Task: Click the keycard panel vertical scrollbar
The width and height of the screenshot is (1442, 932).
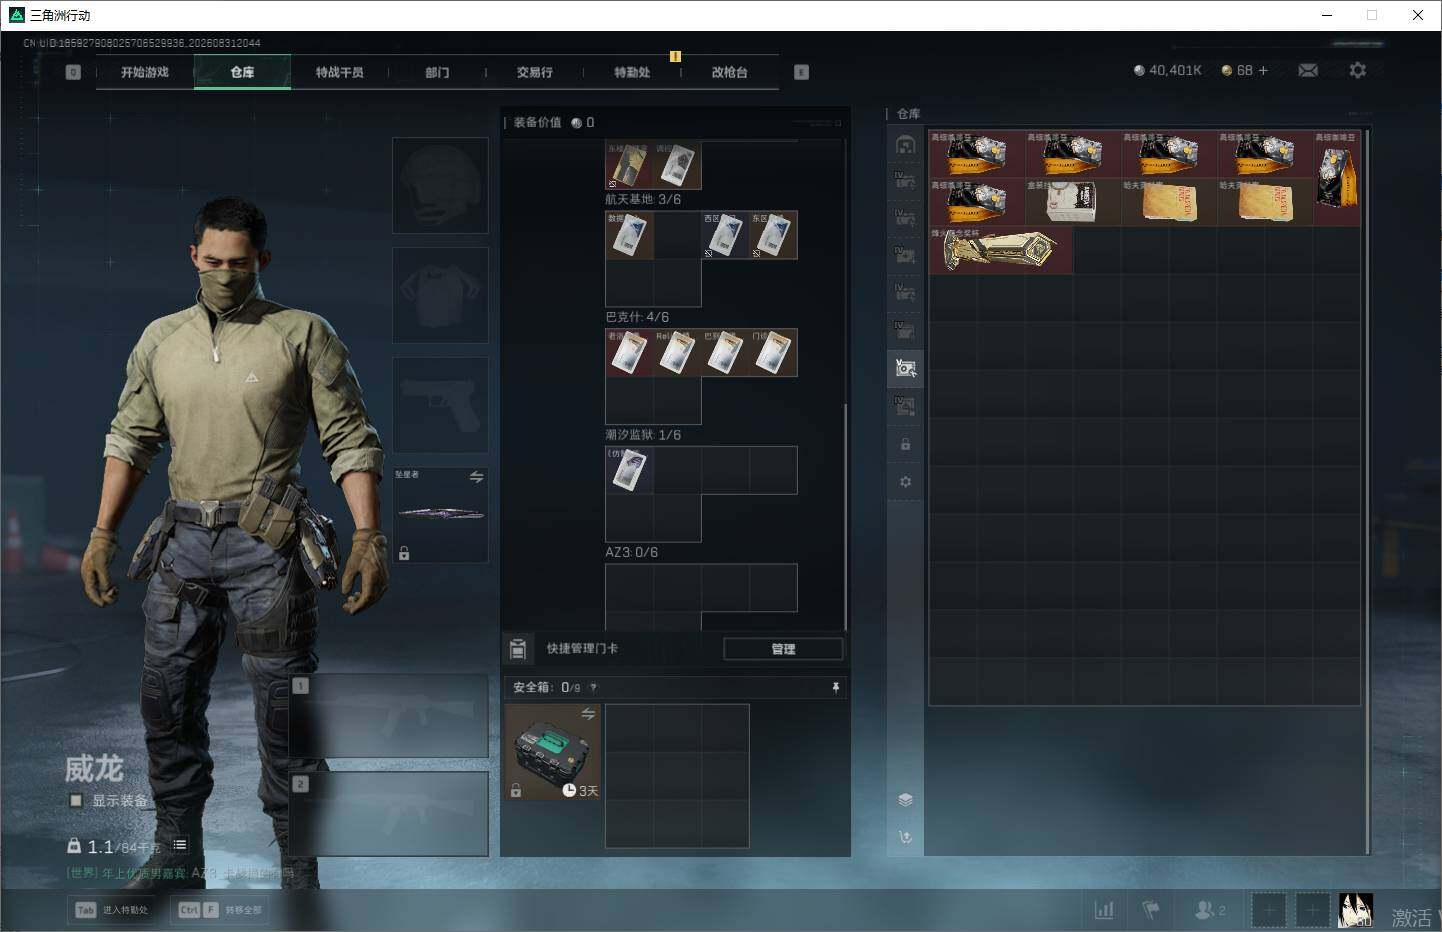Action: pos(846,517)
